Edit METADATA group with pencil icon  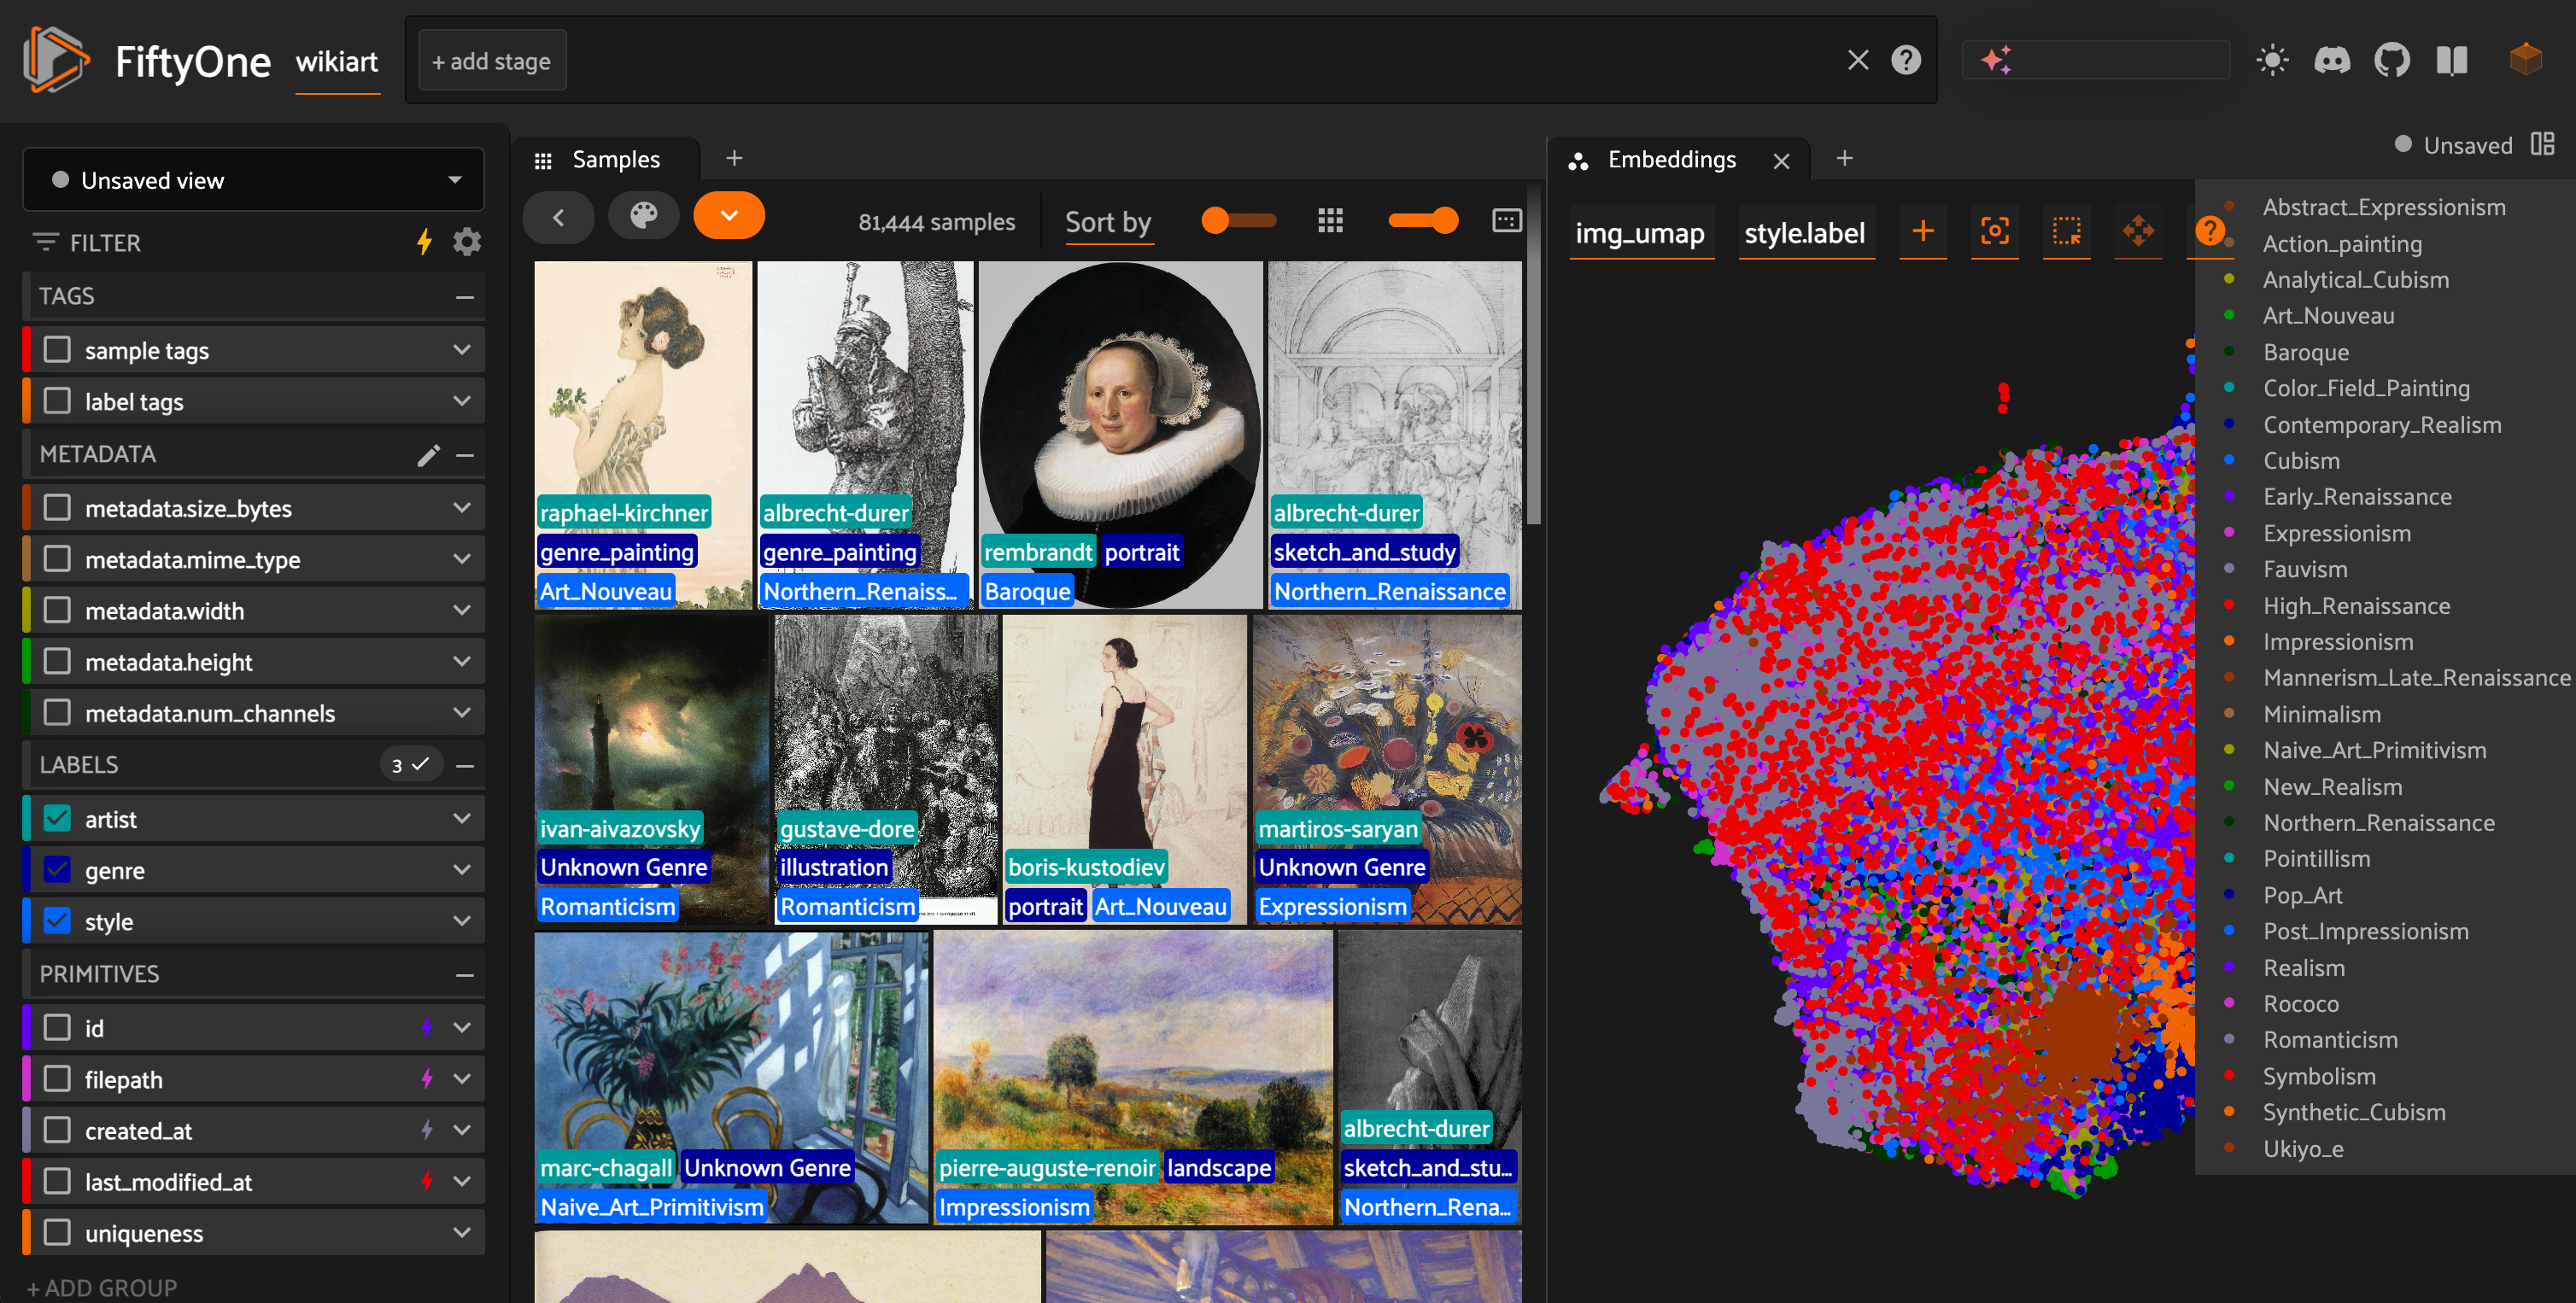(x=428, y=455)
